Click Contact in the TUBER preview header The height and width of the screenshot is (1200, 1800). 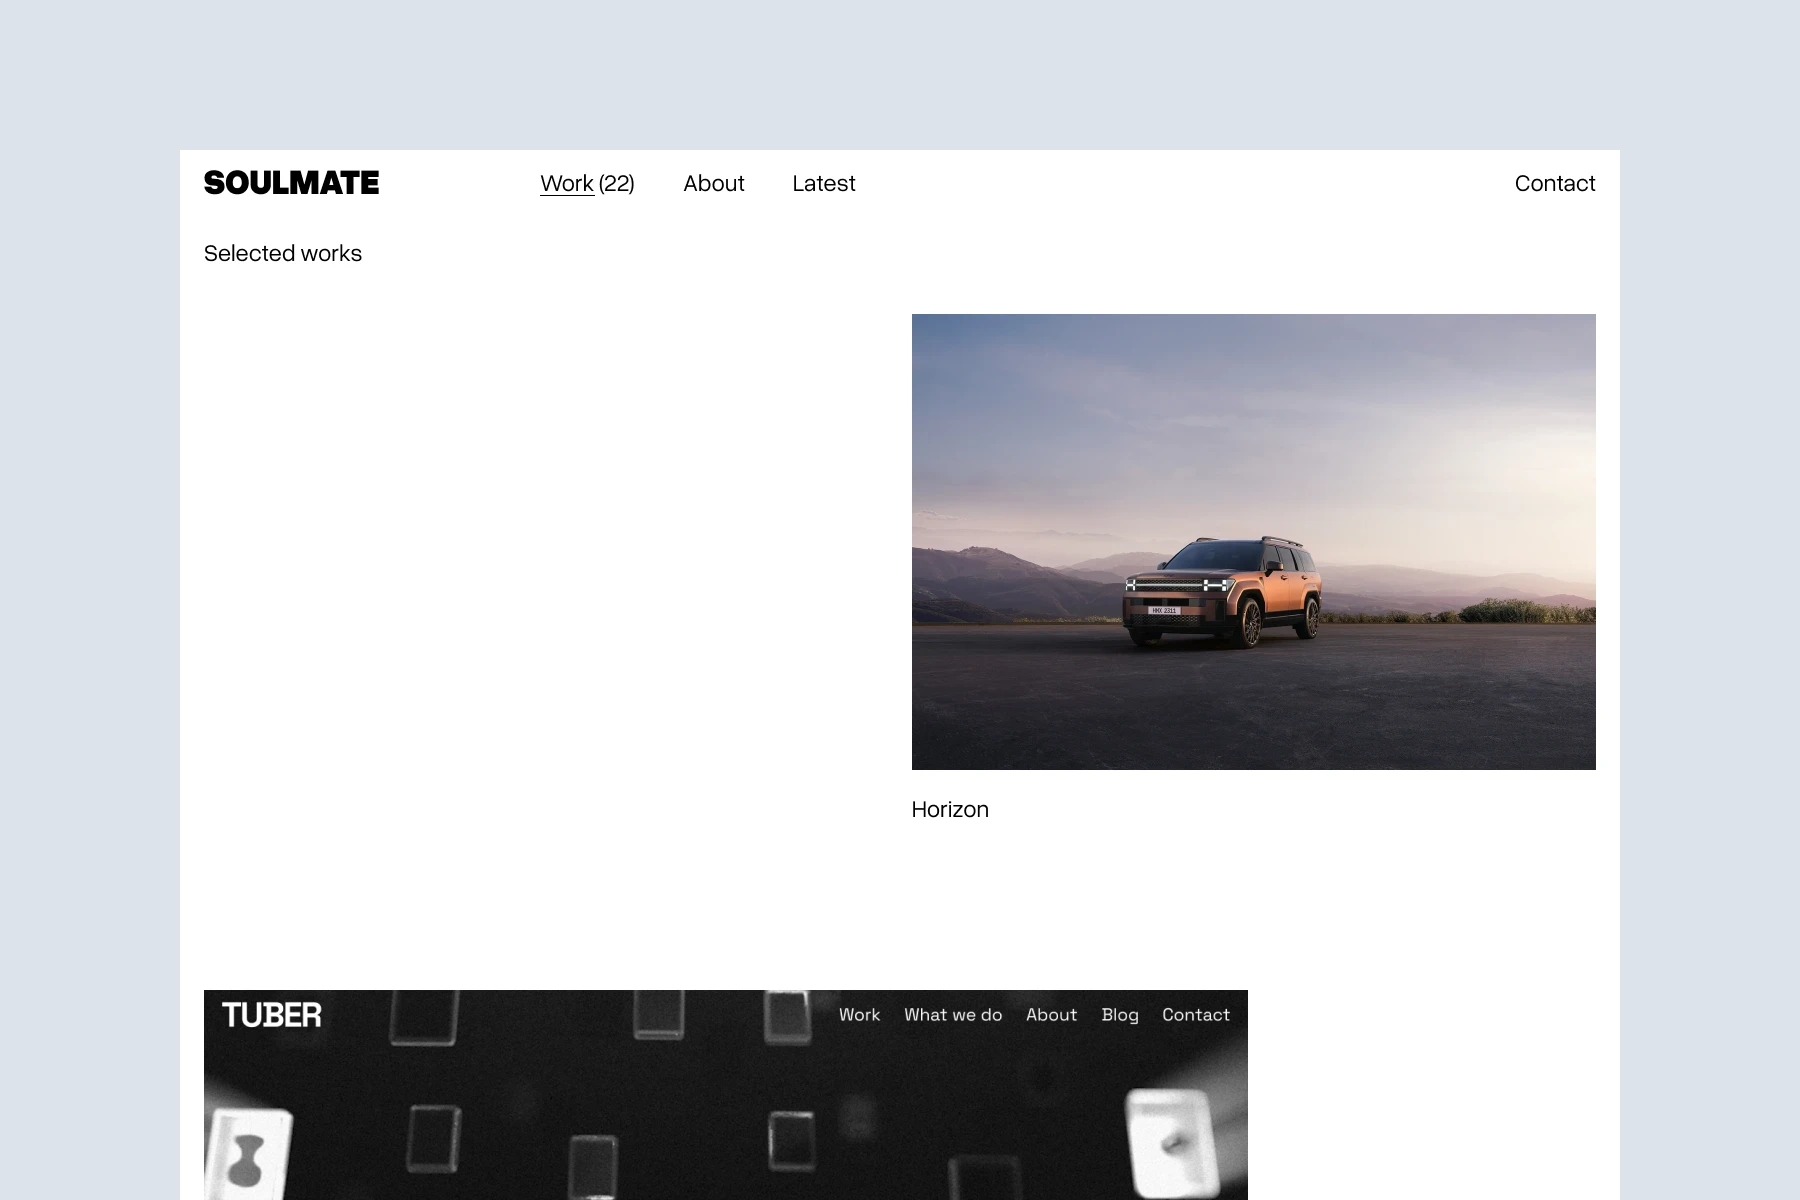(x=1196, y=1014)
